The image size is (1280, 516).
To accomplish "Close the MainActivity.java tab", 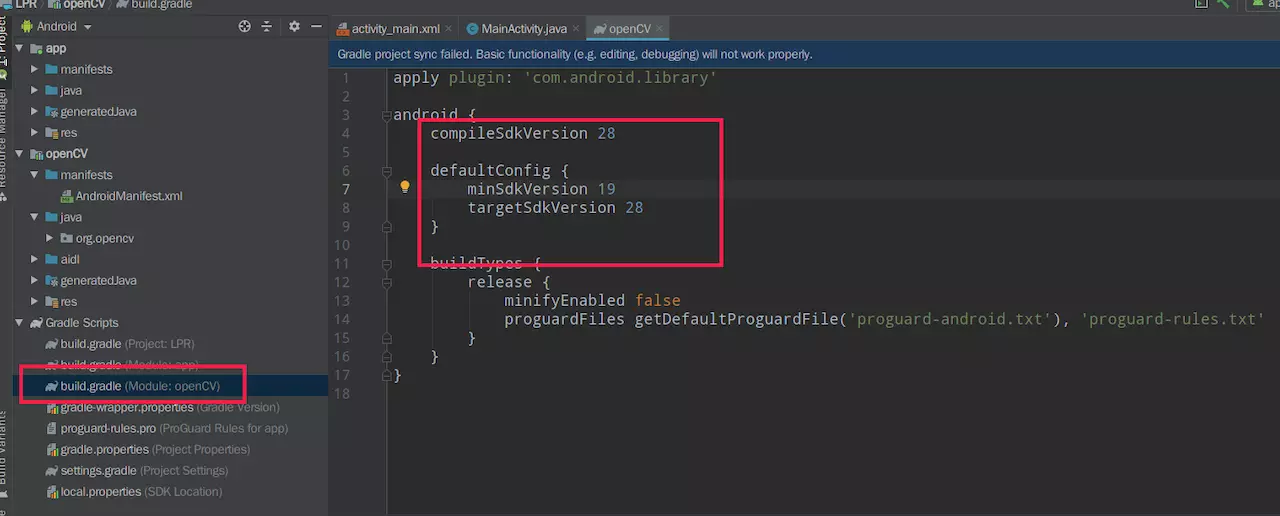I will coord(577,29).
